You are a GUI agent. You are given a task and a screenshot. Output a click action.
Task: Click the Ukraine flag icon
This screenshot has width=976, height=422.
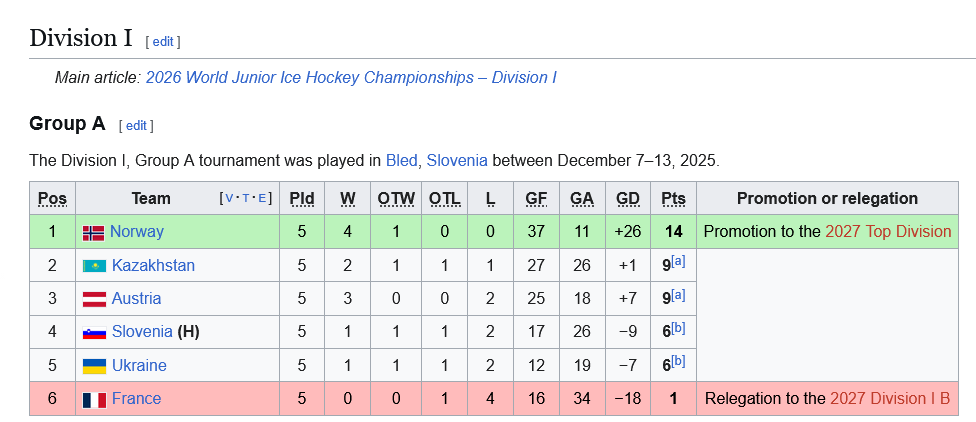(94, 366)
